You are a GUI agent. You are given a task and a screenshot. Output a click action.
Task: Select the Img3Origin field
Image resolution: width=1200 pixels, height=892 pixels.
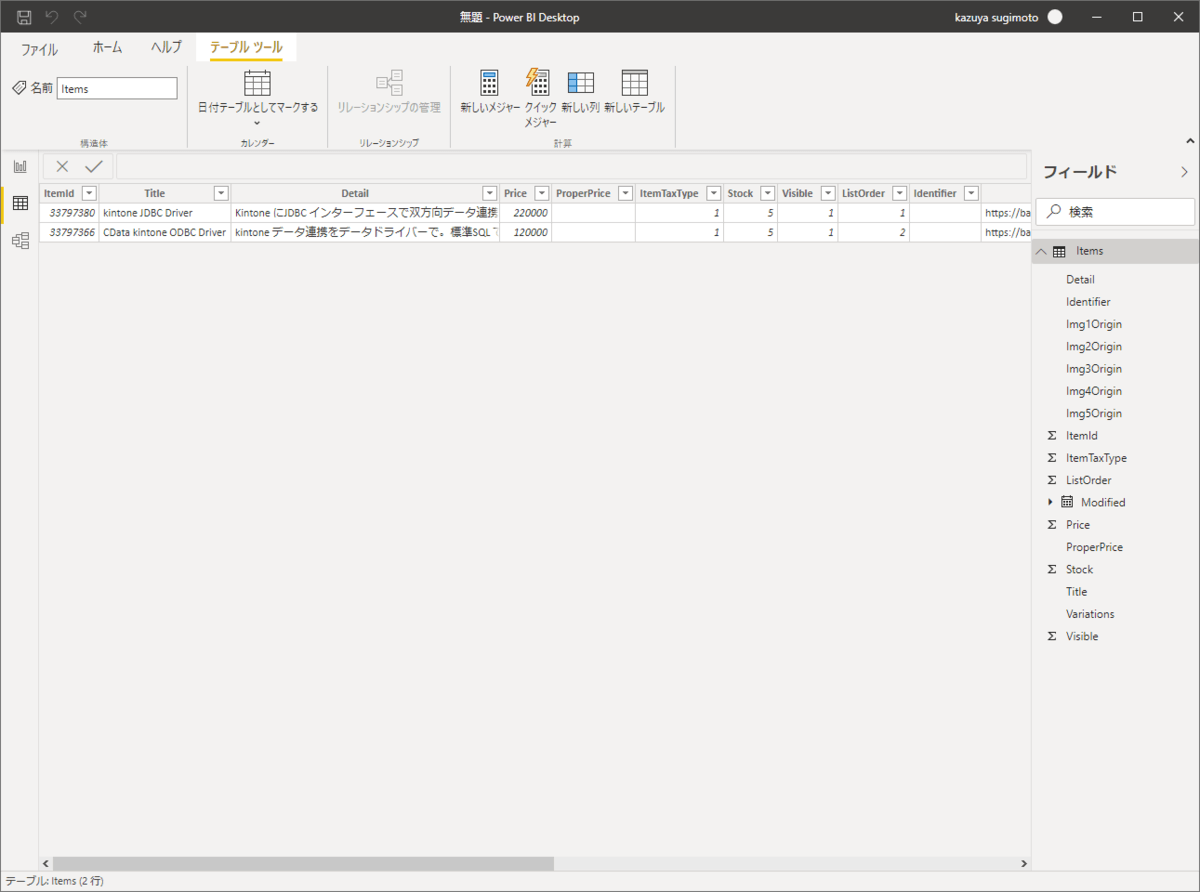[x=1094, y=369]
